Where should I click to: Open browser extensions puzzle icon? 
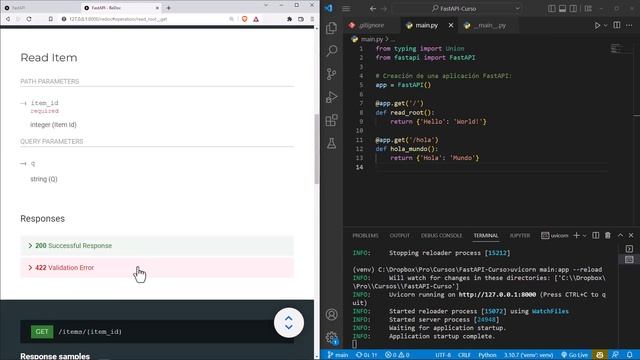point(289,19)
